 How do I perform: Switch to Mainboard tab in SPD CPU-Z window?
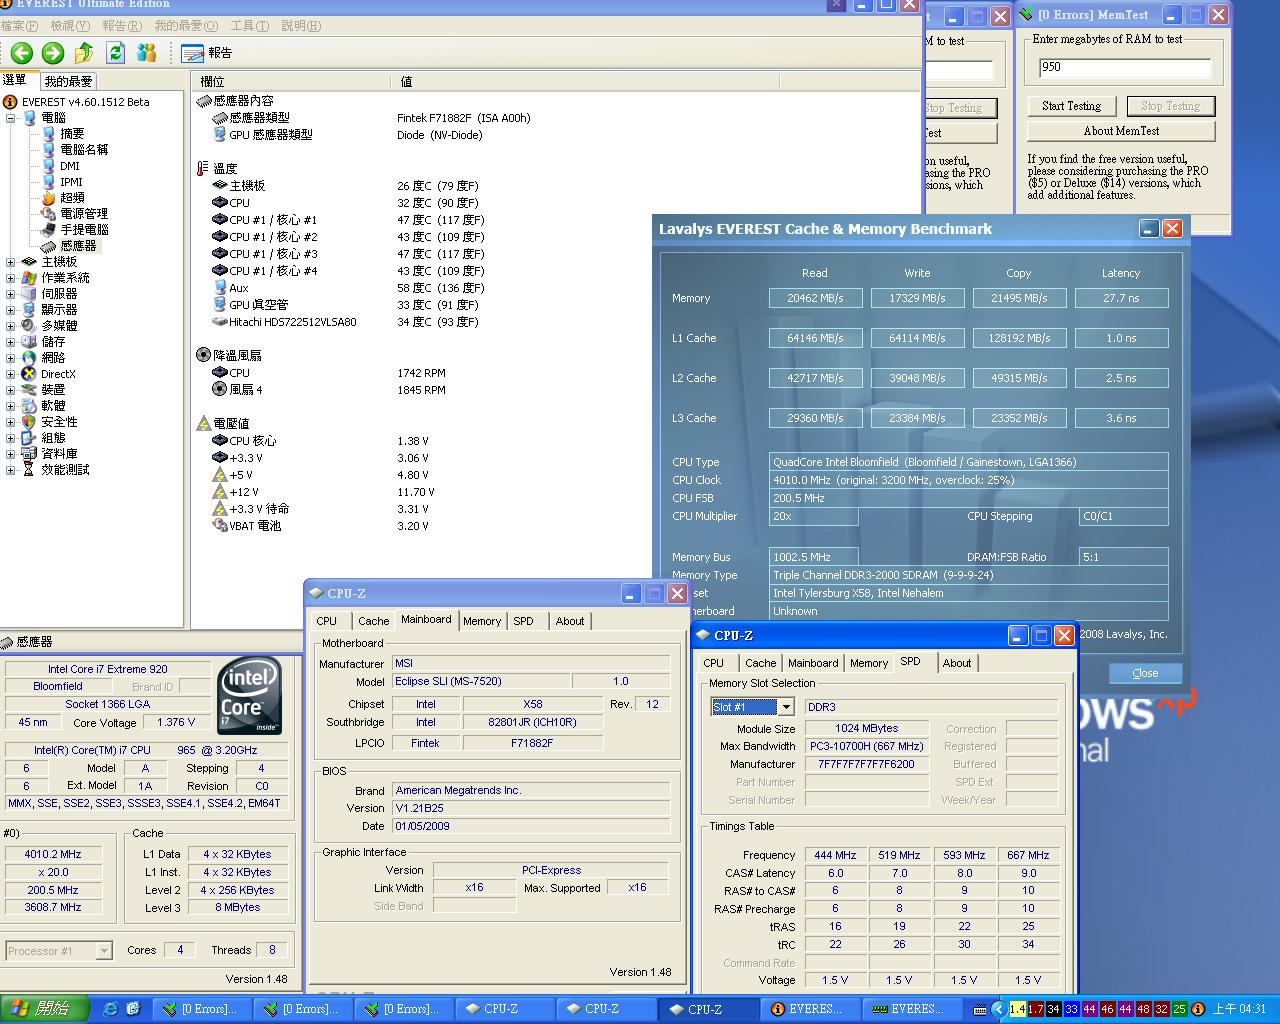(x=813, y=663)
